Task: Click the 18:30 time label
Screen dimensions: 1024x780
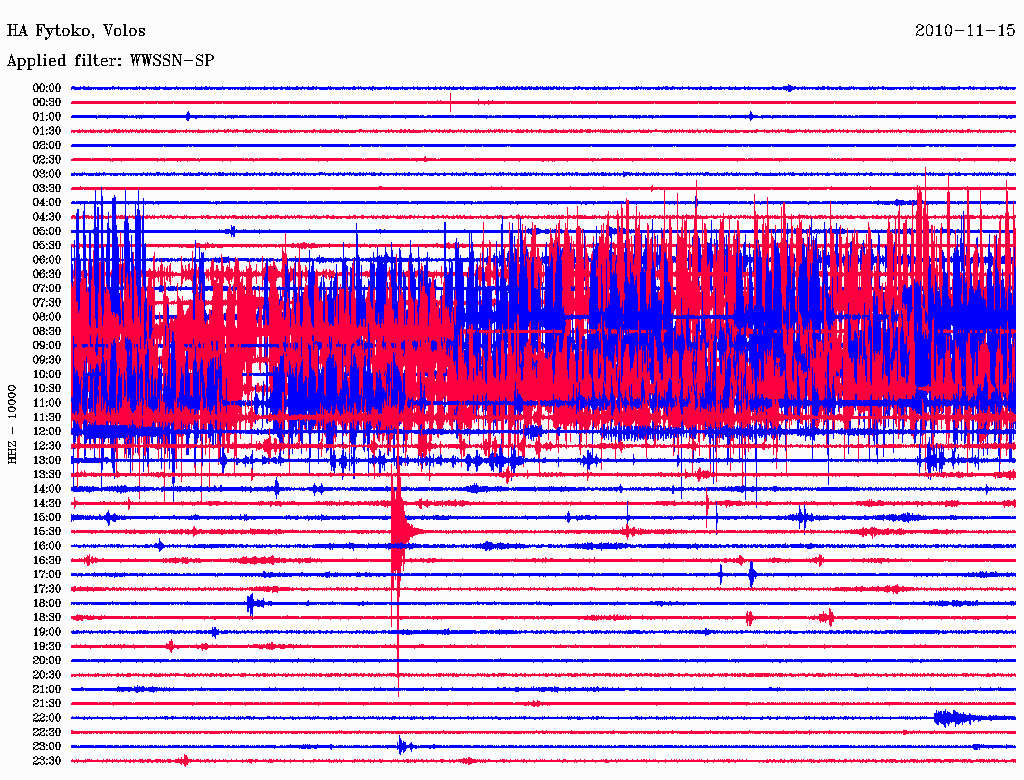Action: [x=47, y=618]
